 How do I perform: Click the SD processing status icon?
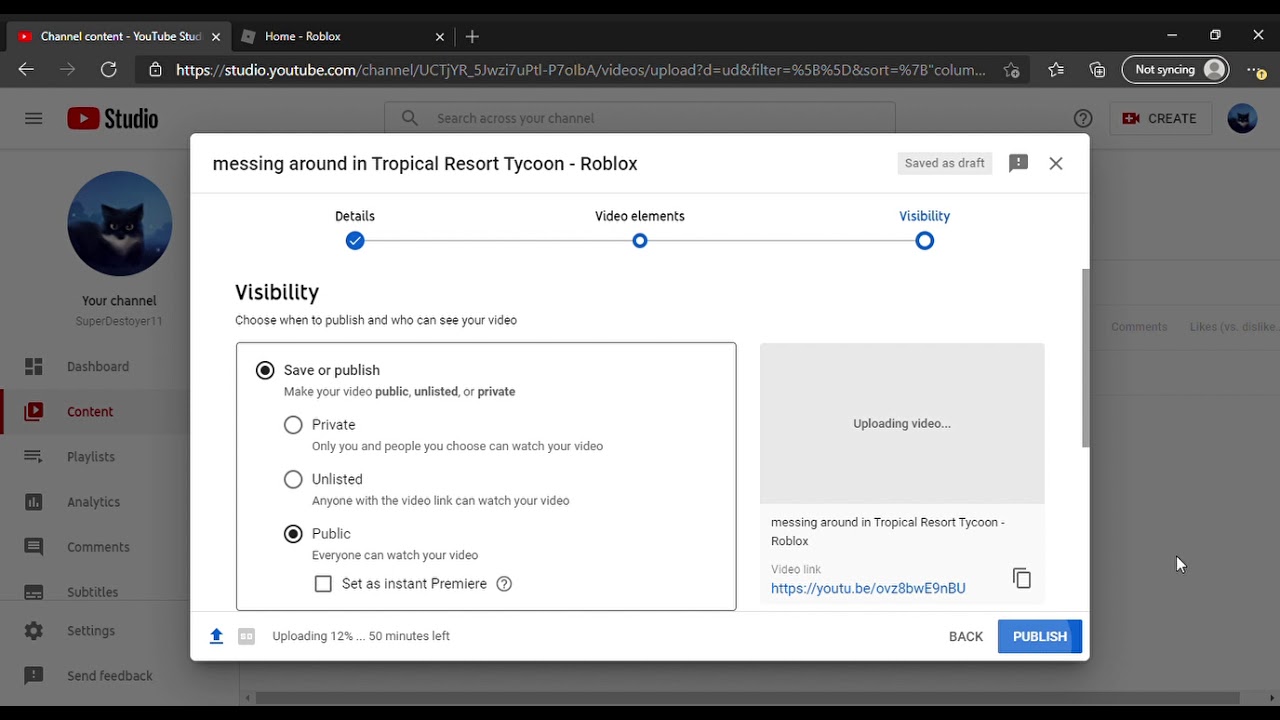pyautogui.click(x=246, y=636)
